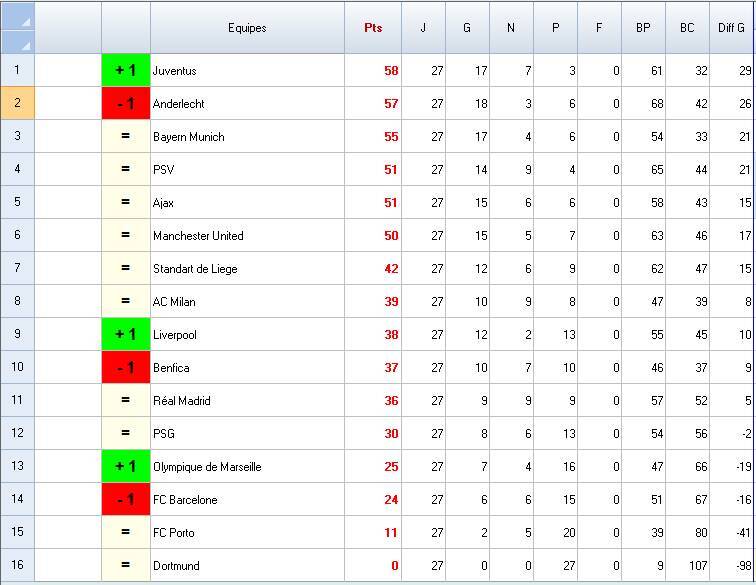This screenshot has height=585, width=756.
Task: Click the equals sign indicator for Bayern Munich
Action: [126, 137]
